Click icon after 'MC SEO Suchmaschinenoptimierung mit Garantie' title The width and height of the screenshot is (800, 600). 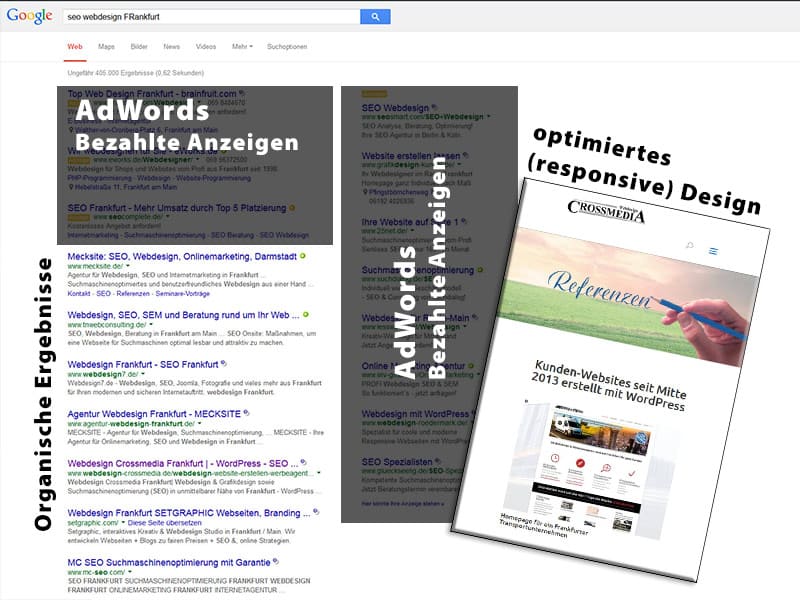coord(276,561)
